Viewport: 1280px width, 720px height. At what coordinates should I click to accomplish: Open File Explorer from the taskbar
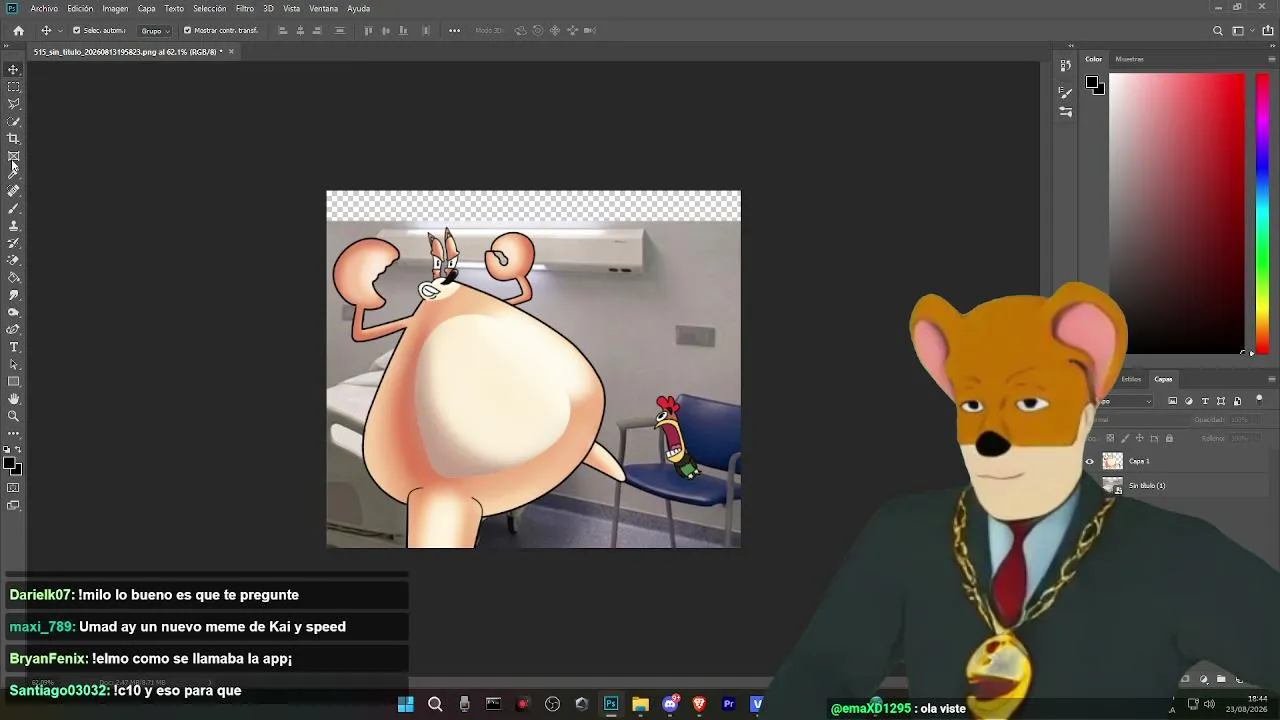pos(640,704)
